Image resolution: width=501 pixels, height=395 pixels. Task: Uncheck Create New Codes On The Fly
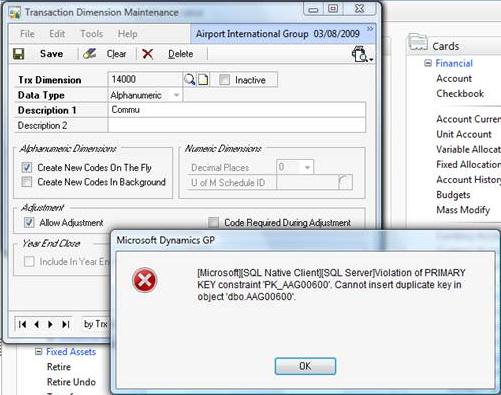coord(27,167)
